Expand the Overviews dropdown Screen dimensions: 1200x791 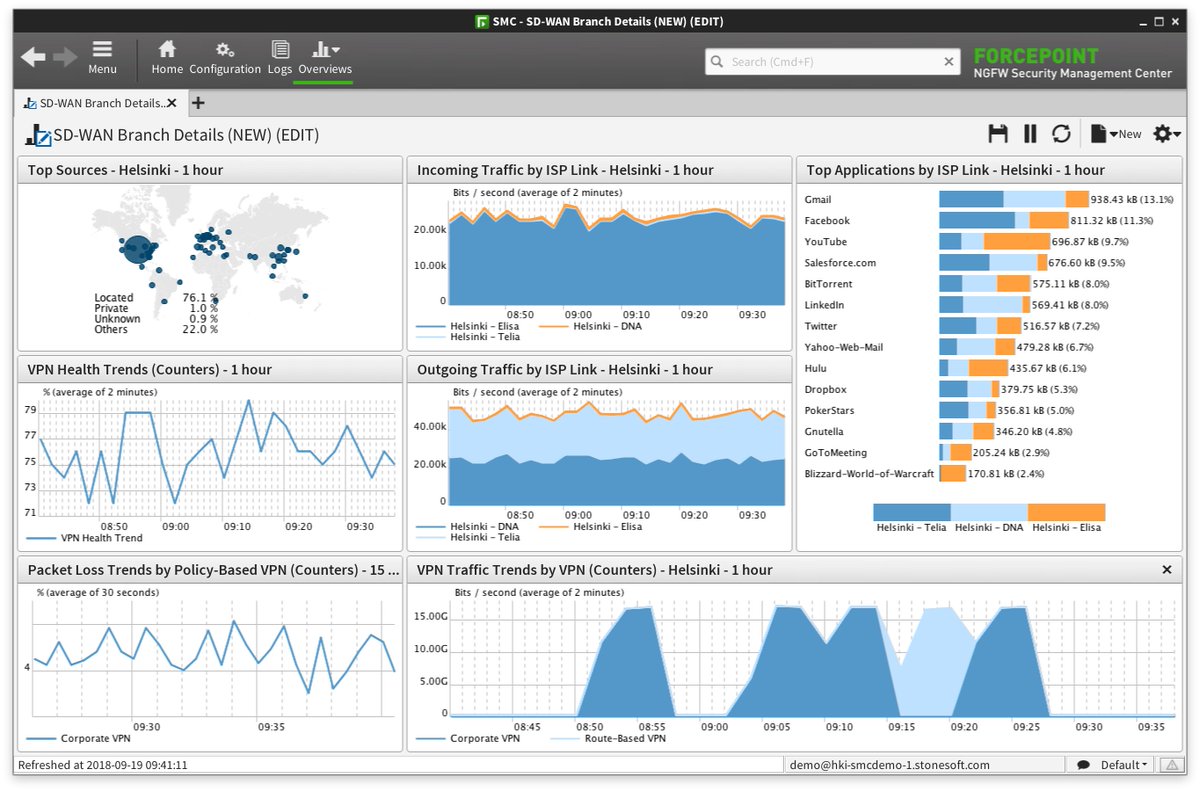pyautogui.click(x=325, y=58)
